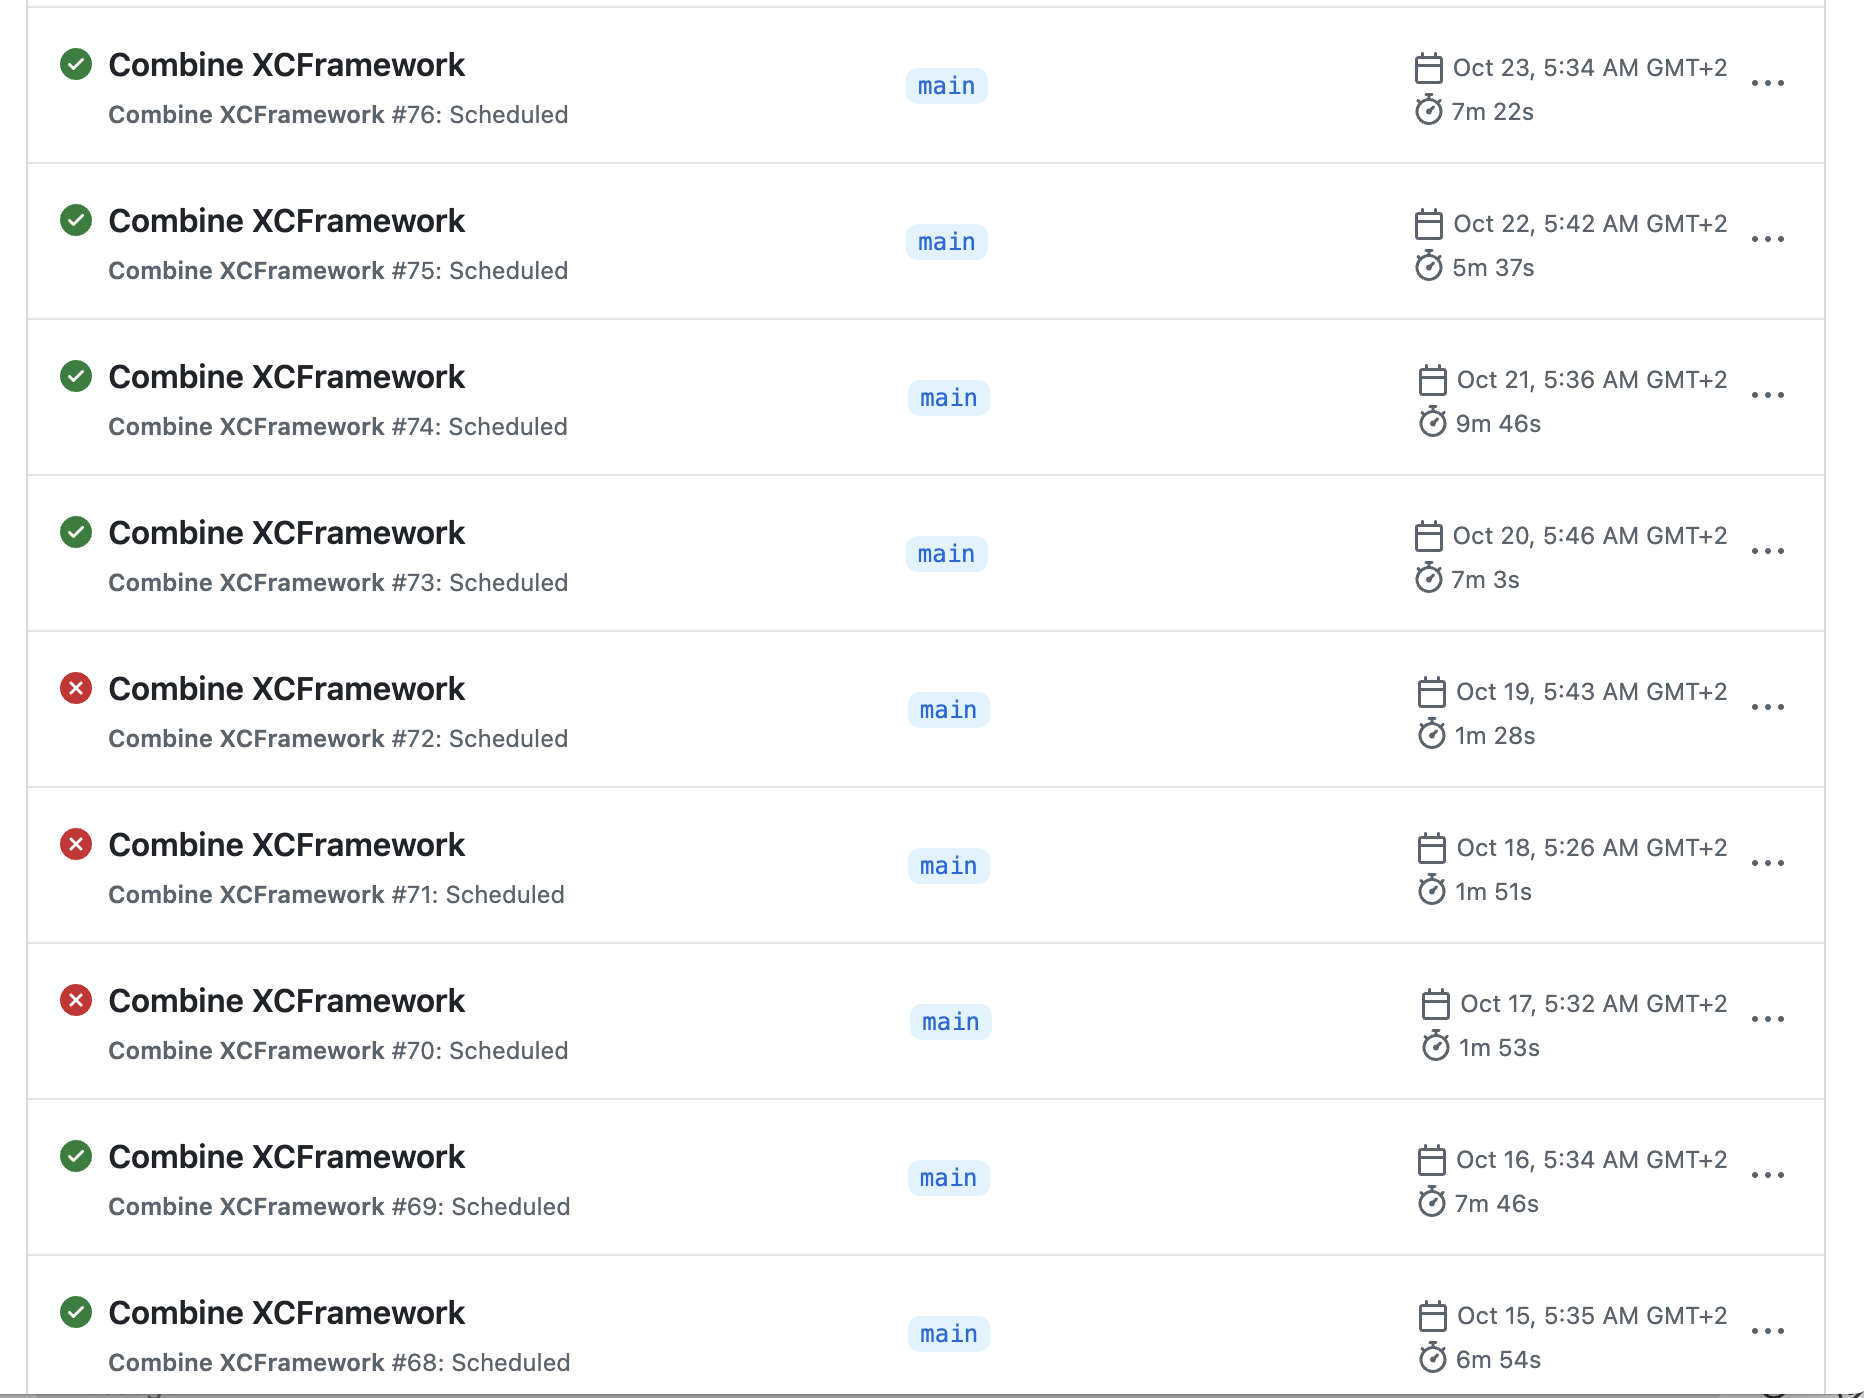The width and height of the screenshot is (1864, 1398).
Task: Click main branch badge on run #70
Action: click(x=950, y=1022)
